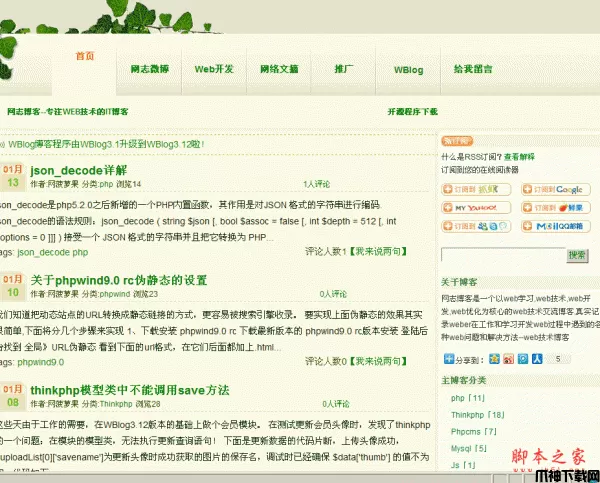
Task: Open the 查看解释 RSS explanation link
Action: (519, 157)
